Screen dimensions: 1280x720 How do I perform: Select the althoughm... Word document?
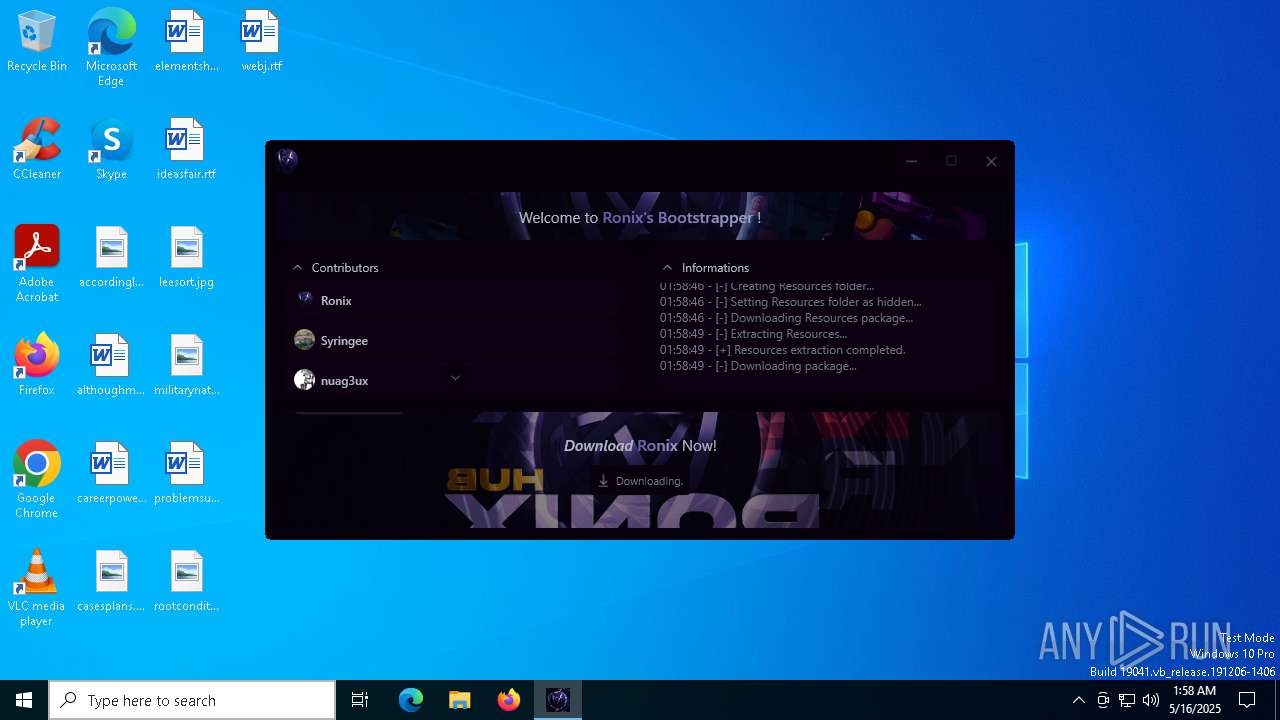coord(111,366)
